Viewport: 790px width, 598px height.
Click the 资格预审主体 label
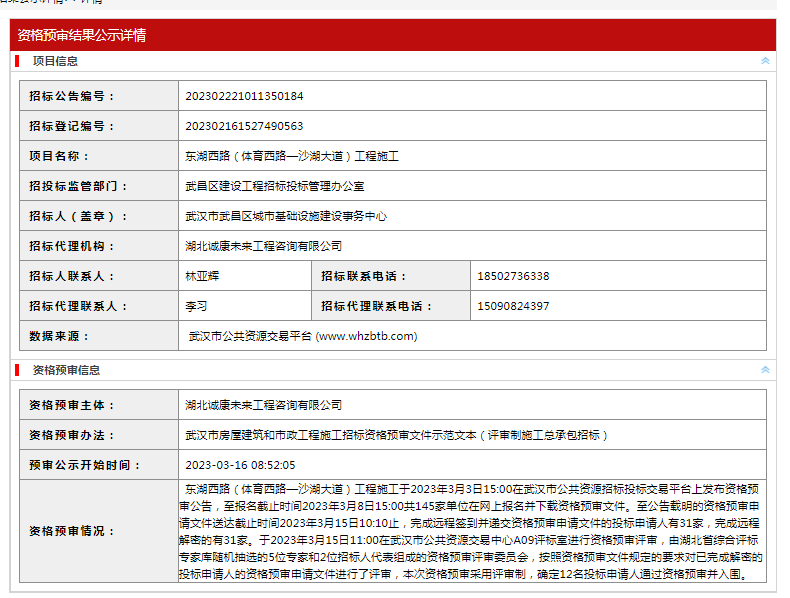point(72,405)
